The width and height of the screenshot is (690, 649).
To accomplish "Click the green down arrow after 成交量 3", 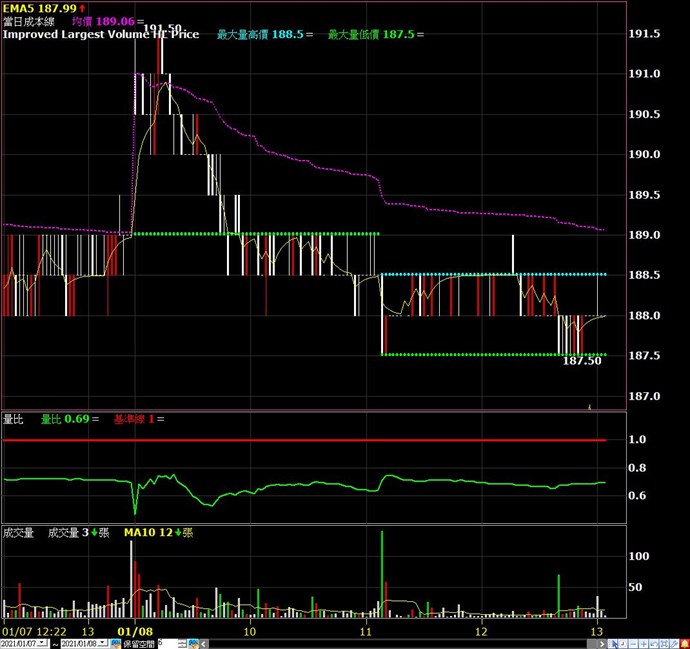I will (94, 533).
